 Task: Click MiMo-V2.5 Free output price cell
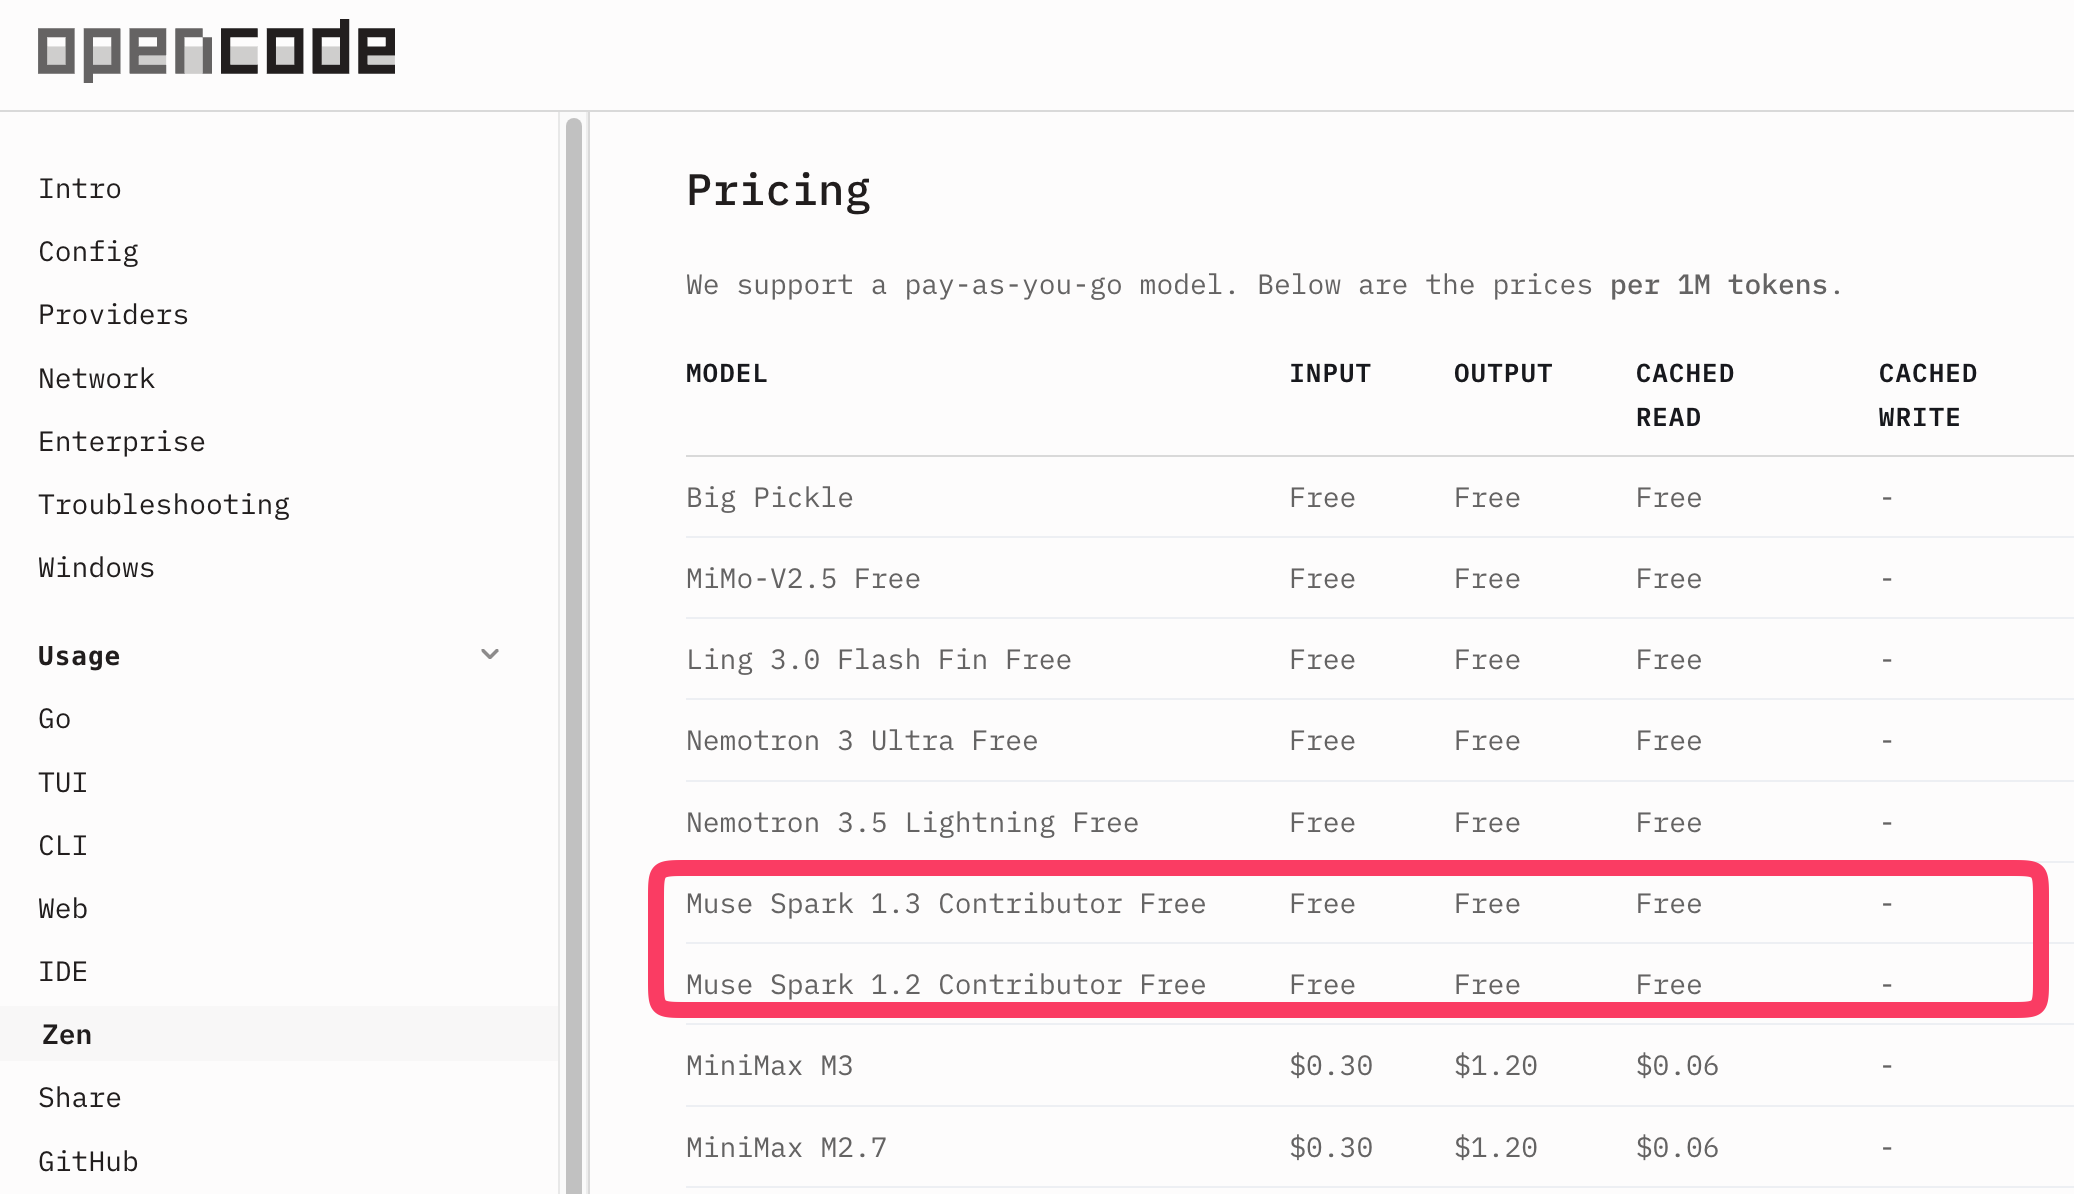[x=1487, y=578]
